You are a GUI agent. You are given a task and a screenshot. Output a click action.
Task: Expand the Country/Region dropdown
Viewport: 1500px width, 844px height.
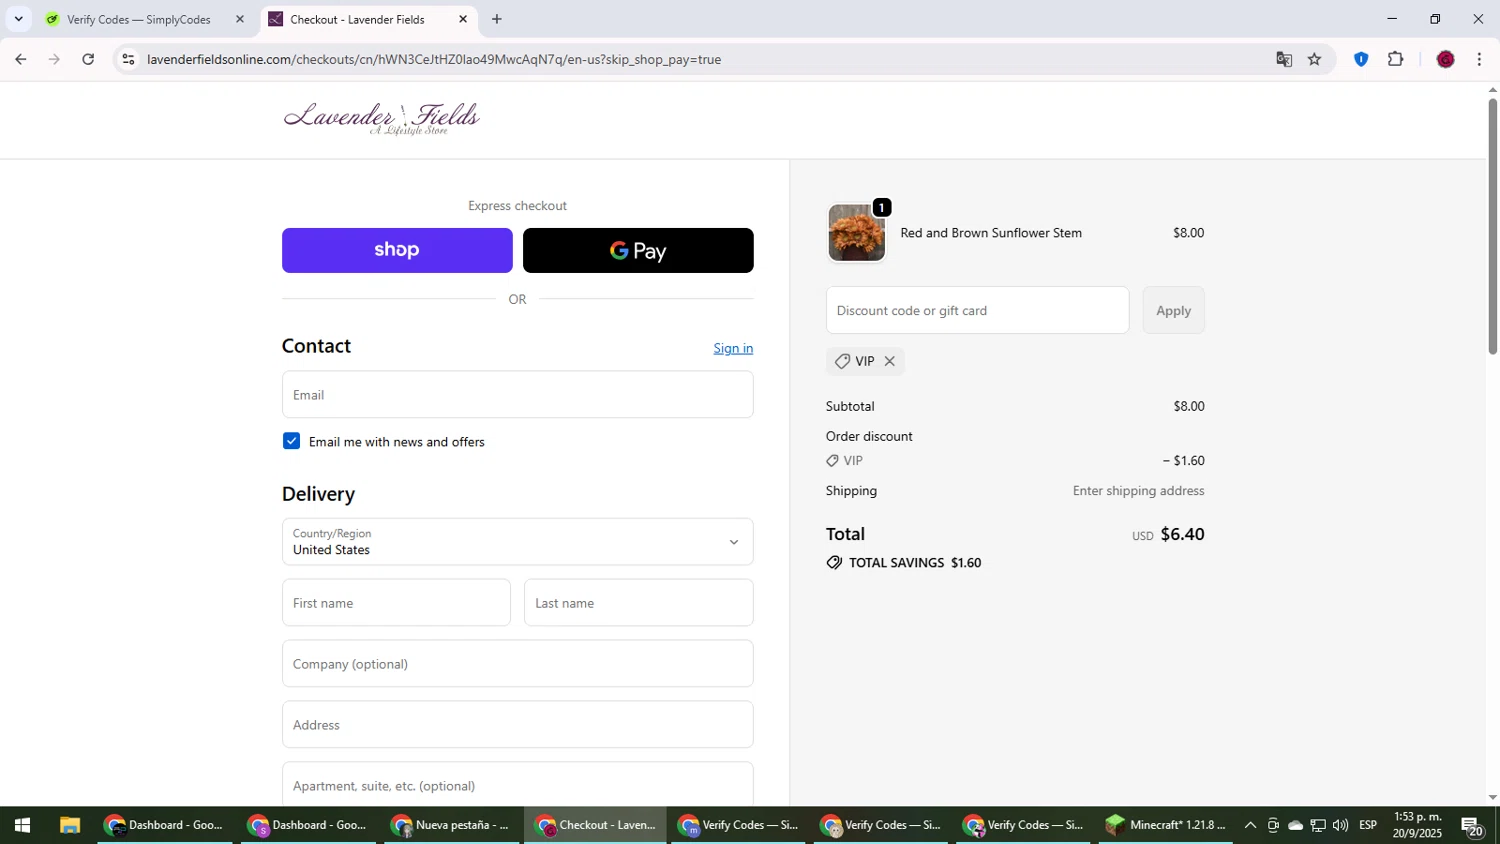[517, 542]
